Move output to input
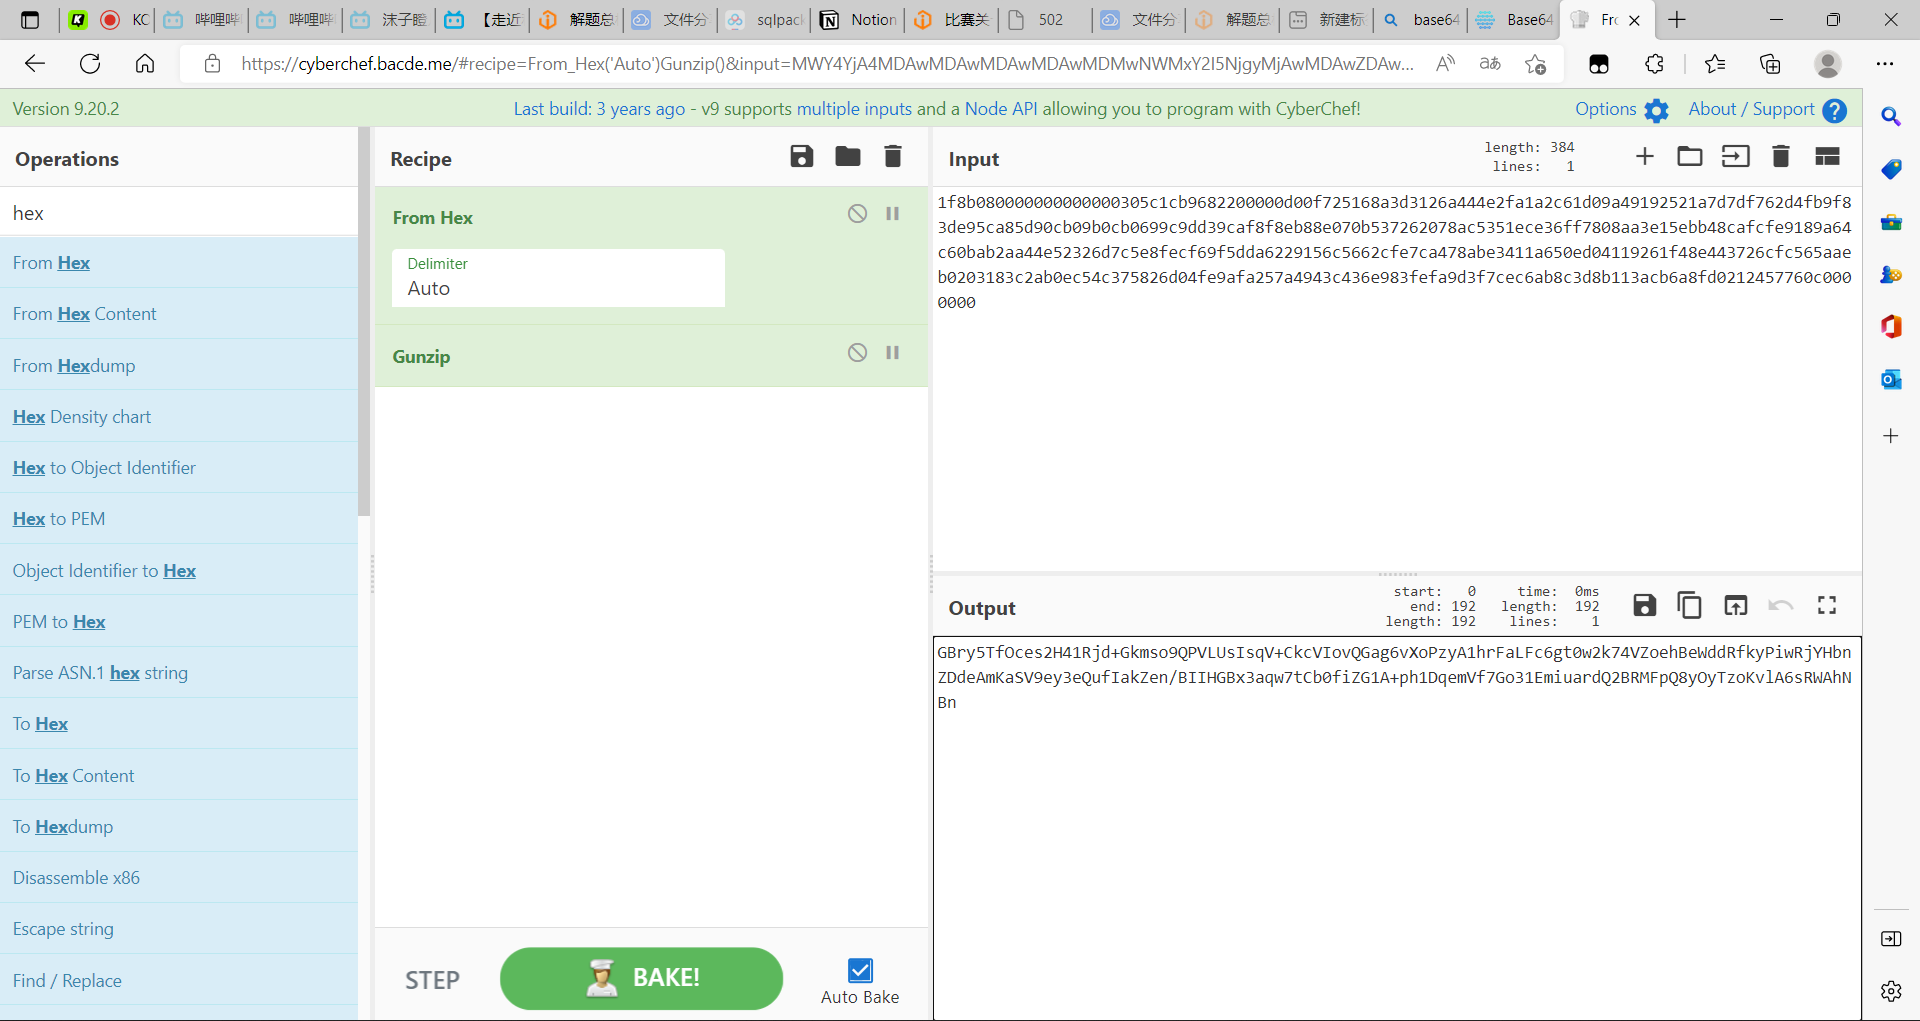Viewport: 1920px width, 1021px height. pos(1735,606)
